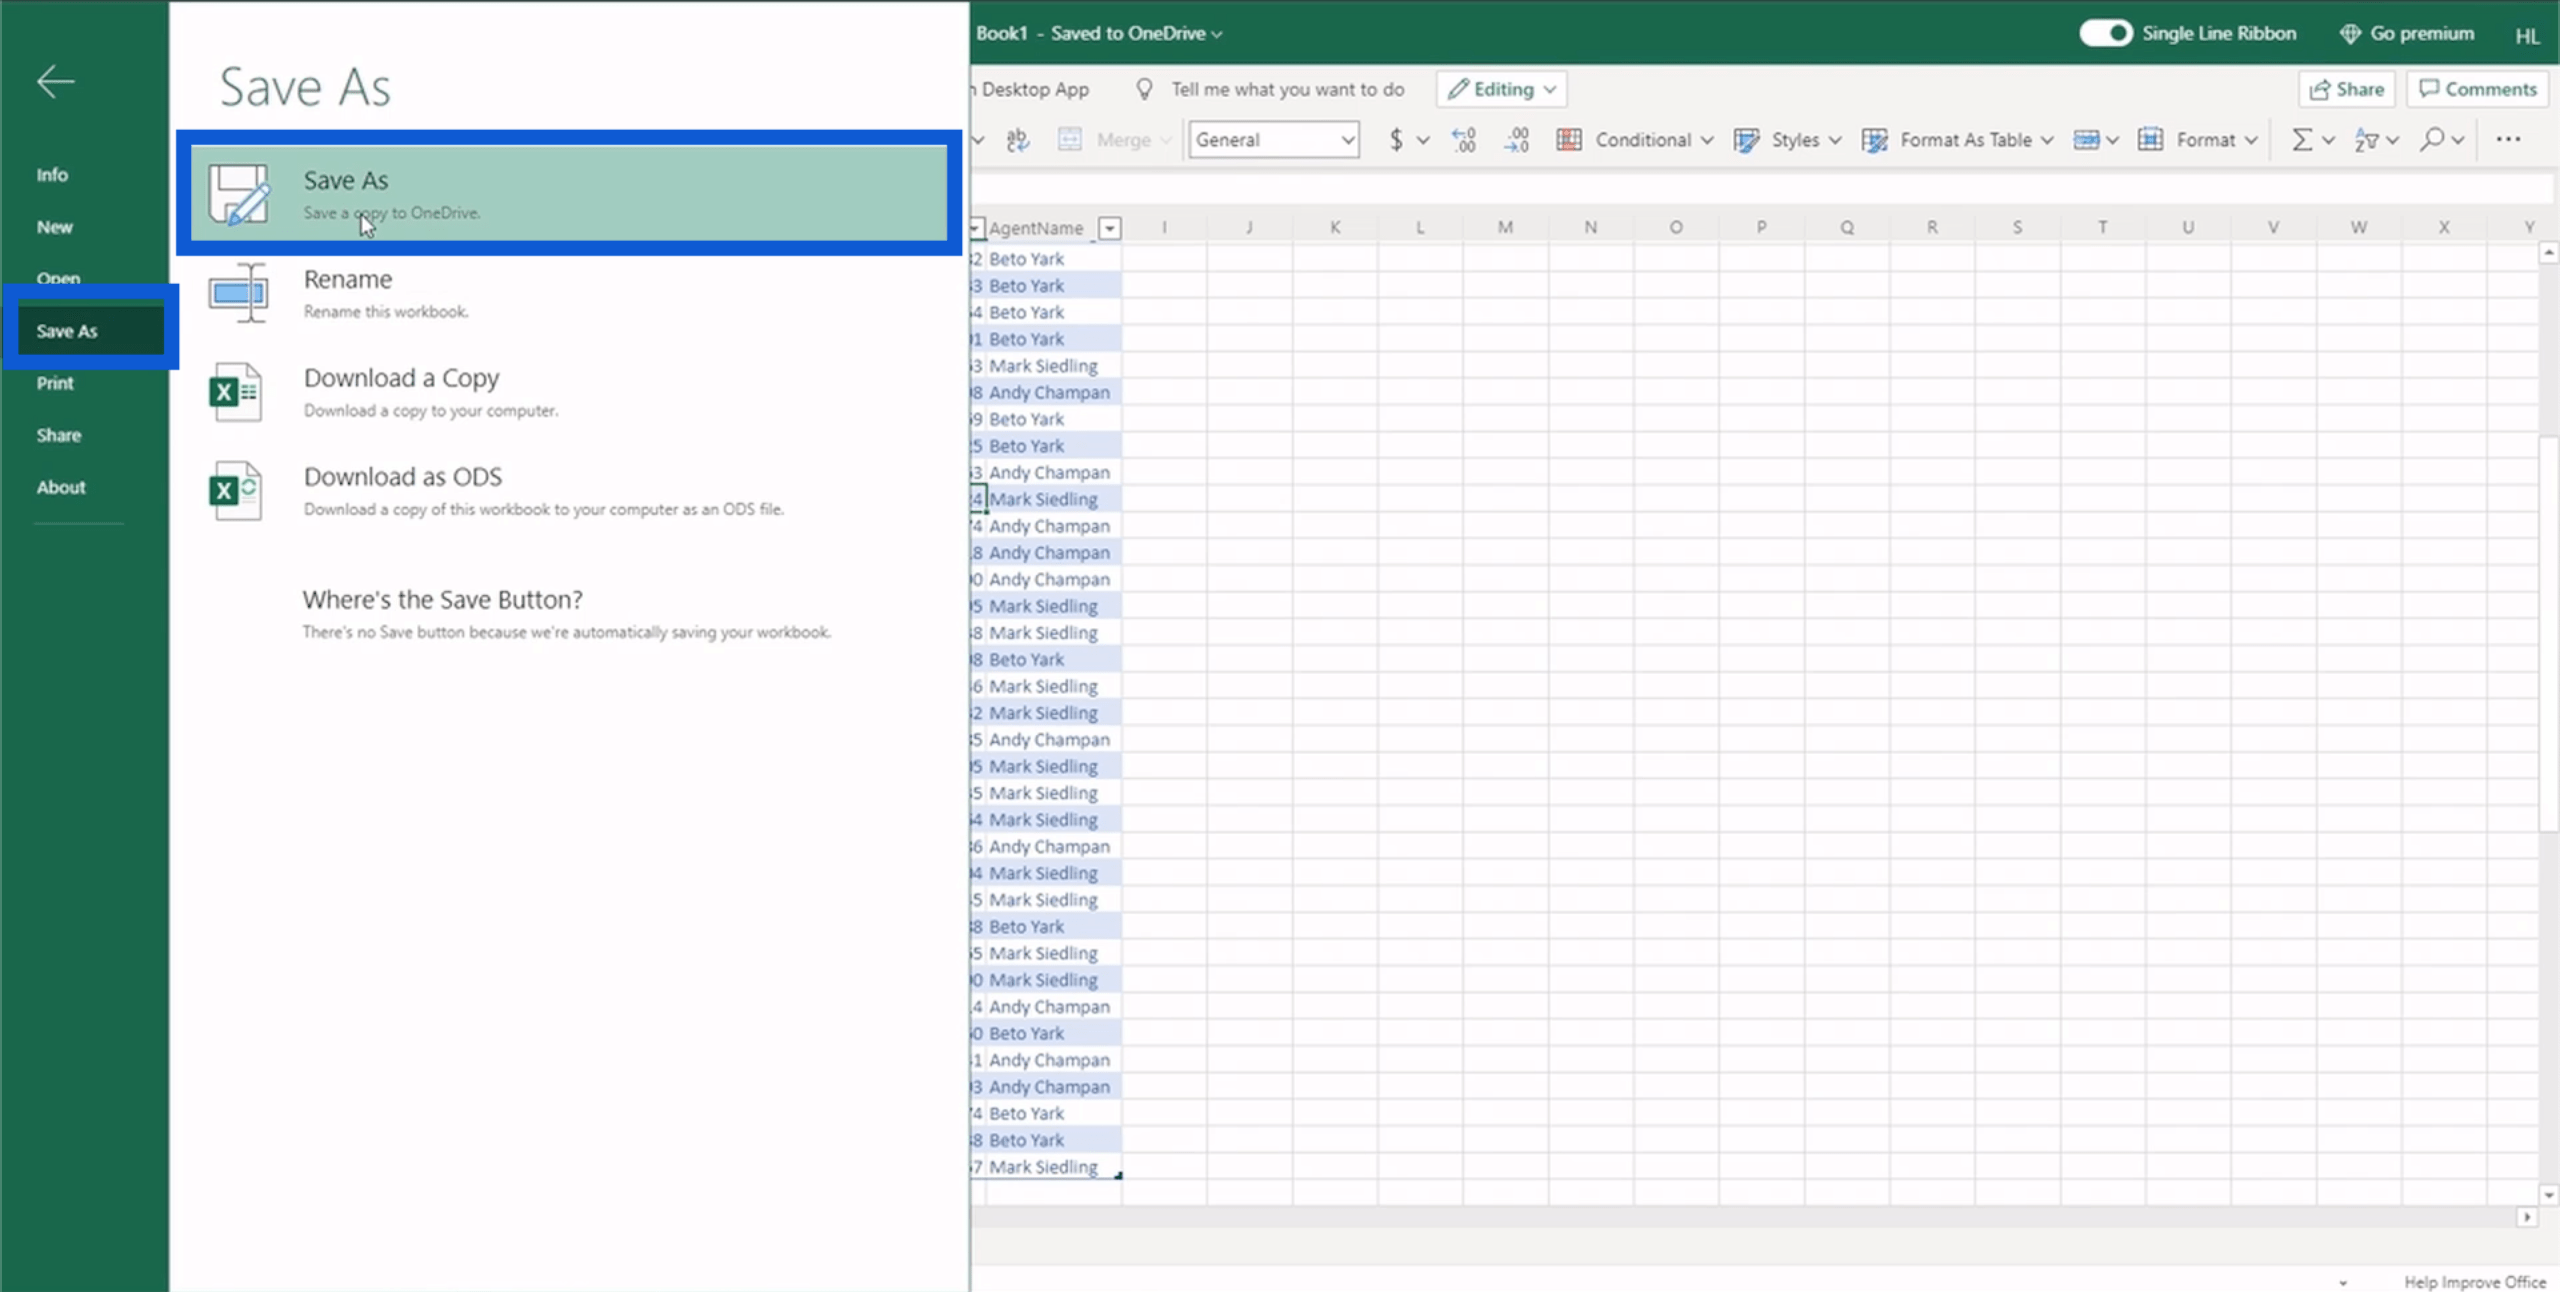Click the Sort and Filter icon

tap(2367, 138)
